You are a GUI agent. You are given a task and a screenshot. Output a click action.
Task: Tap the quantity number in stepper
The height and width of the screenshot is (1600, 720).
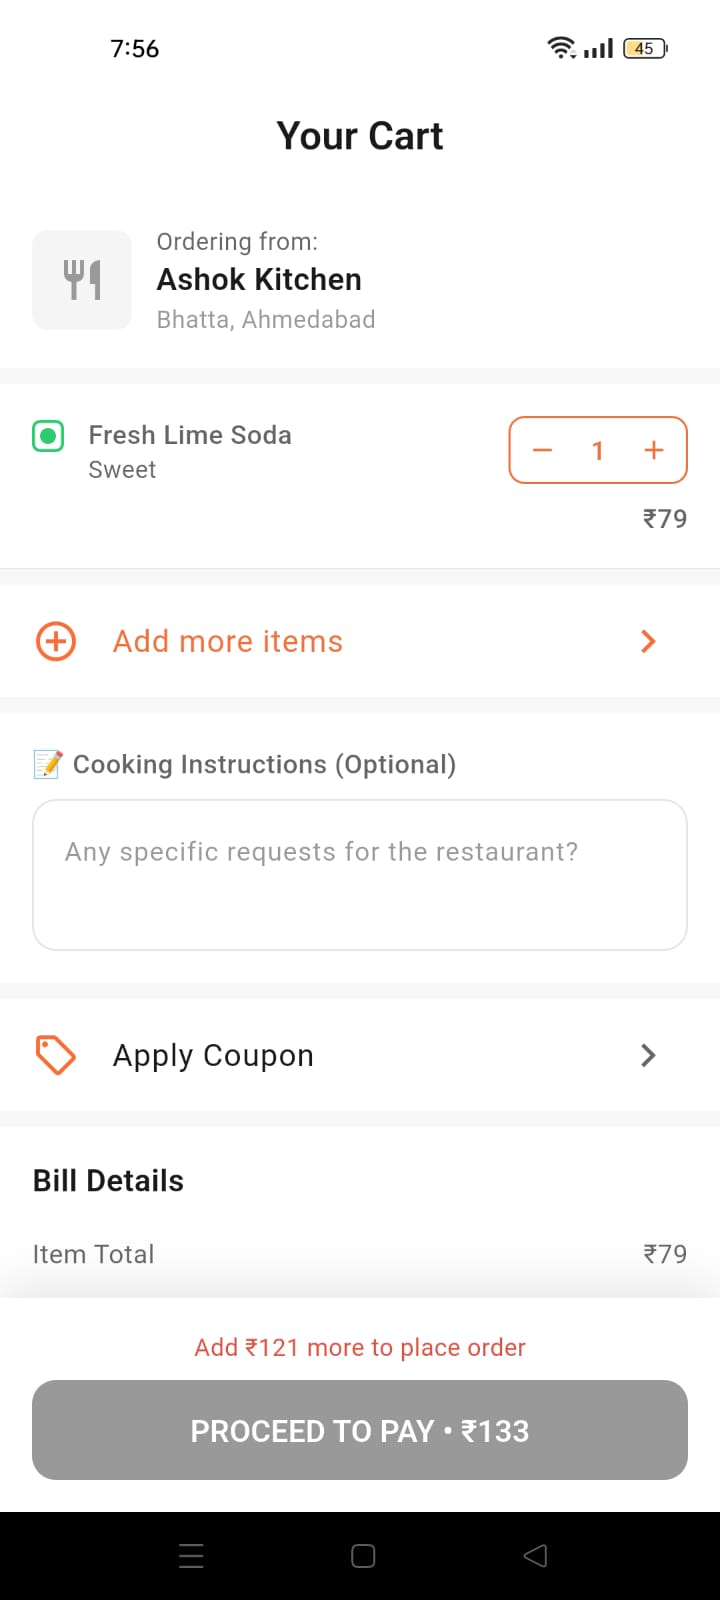tap(598, 451)
